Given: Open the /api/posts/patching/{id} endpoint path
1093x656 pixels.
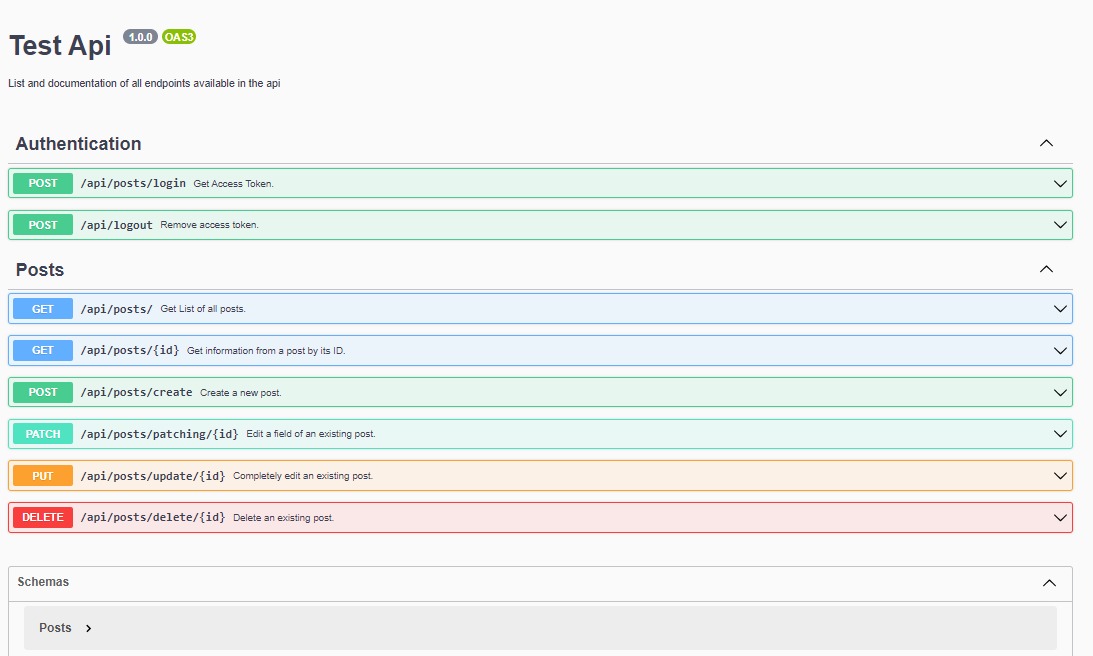Looking at the screenshot, I should [159, 434].
